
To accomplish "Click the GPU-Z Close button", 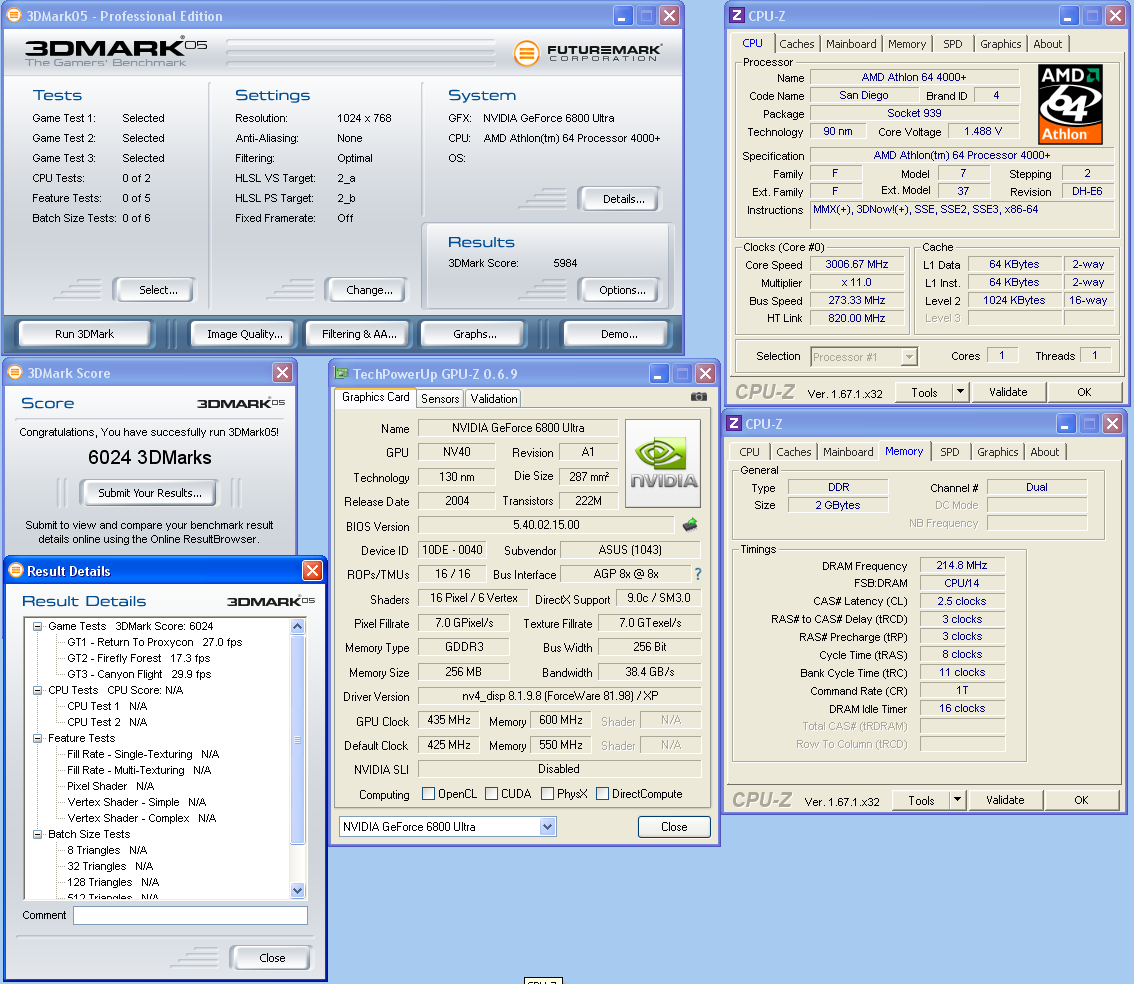I will point(674,826).
